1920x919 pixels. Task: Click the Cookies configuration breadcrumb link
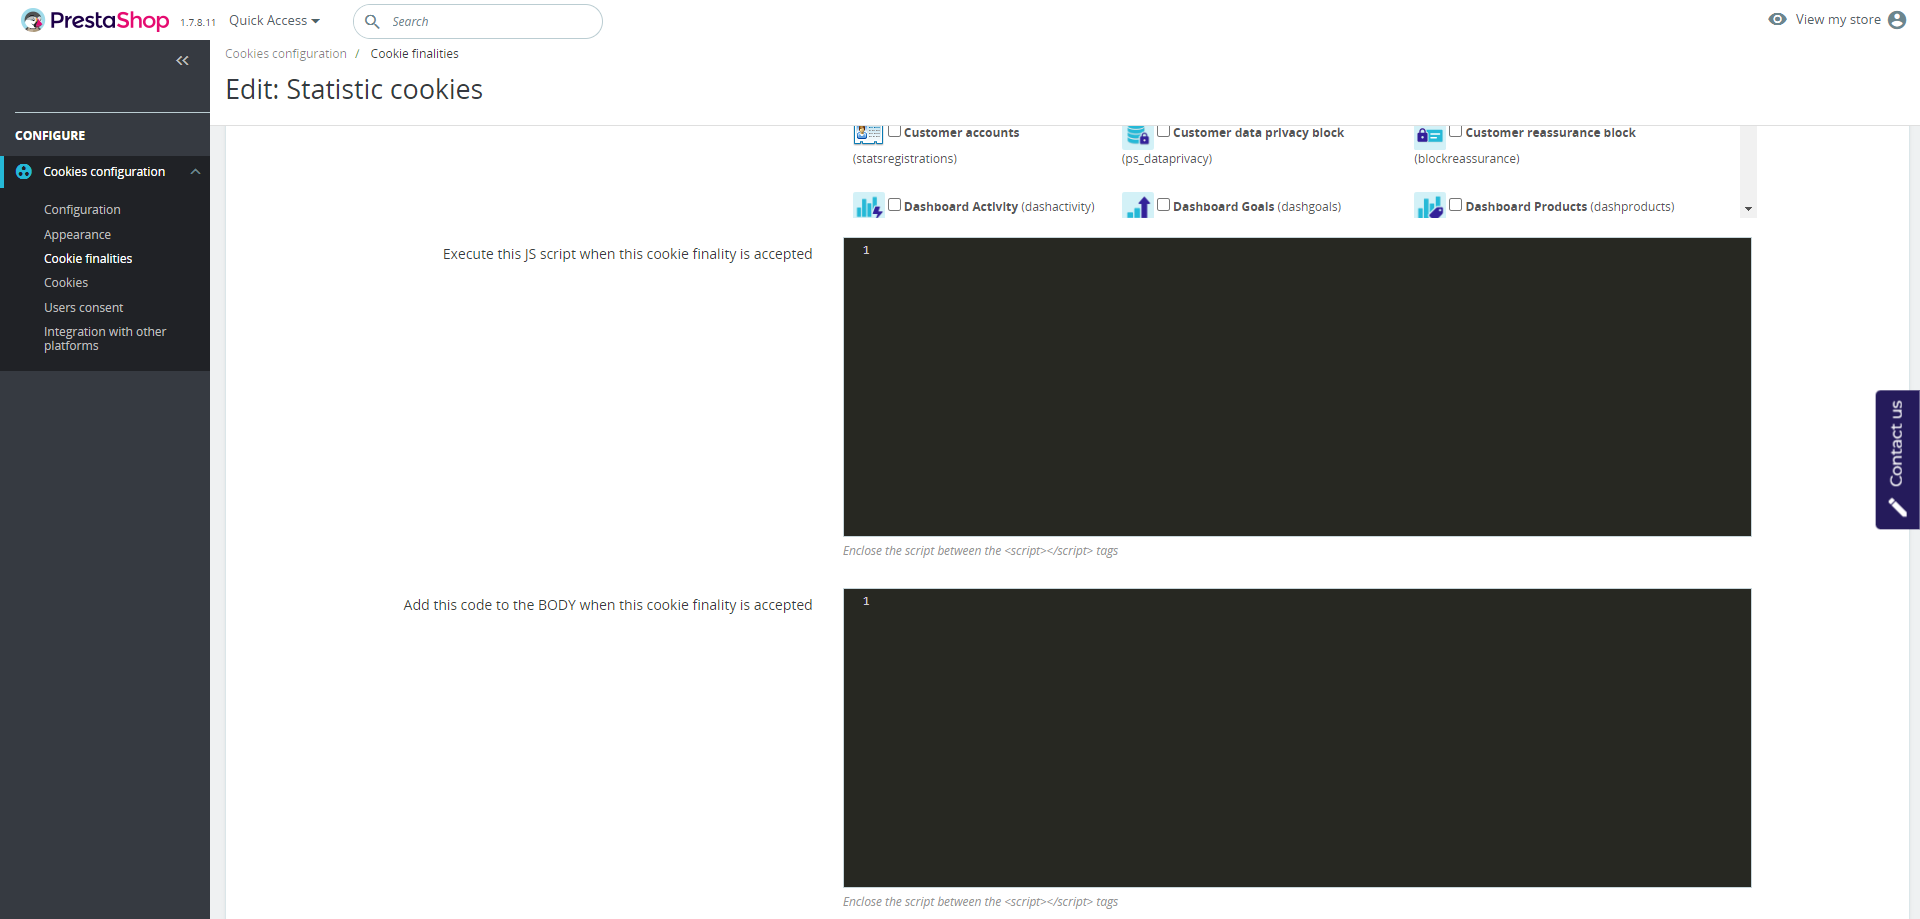point(286,54)
